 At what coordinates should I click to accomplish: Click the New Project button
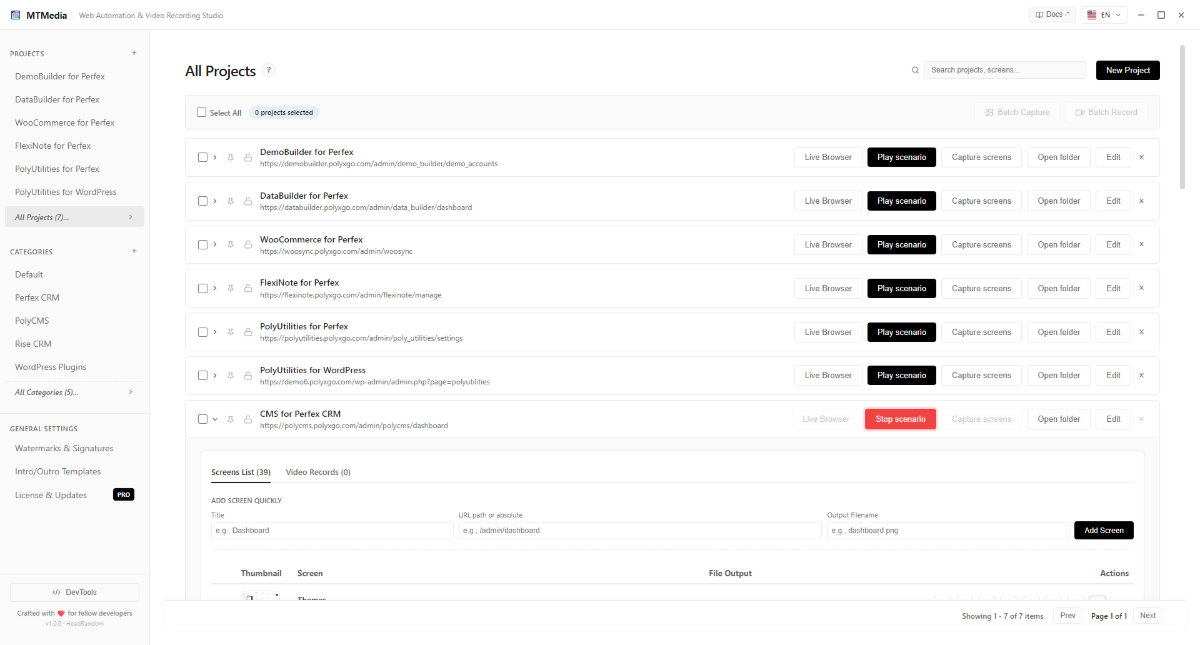click(x=1128, y=70)
